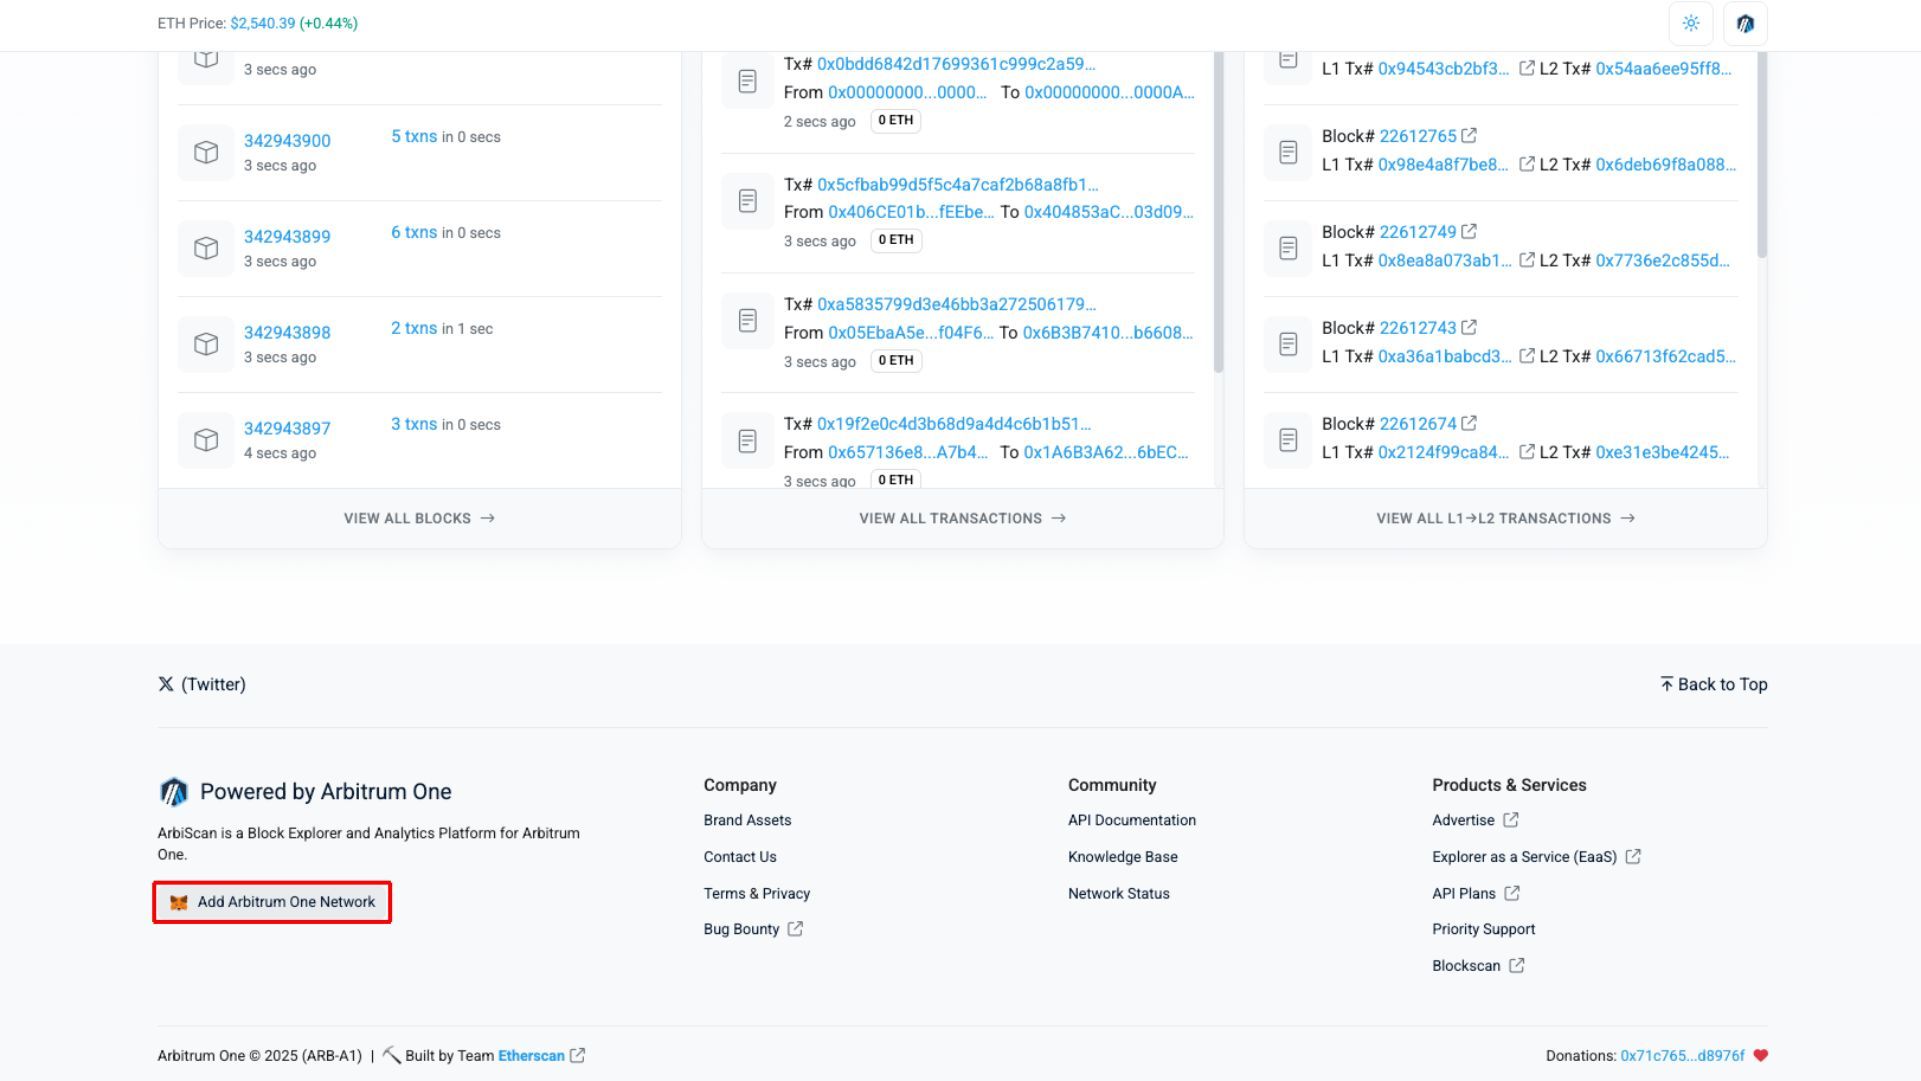Open Brand Assets page
The image size is (1921, 1081).
click(747, 820)
